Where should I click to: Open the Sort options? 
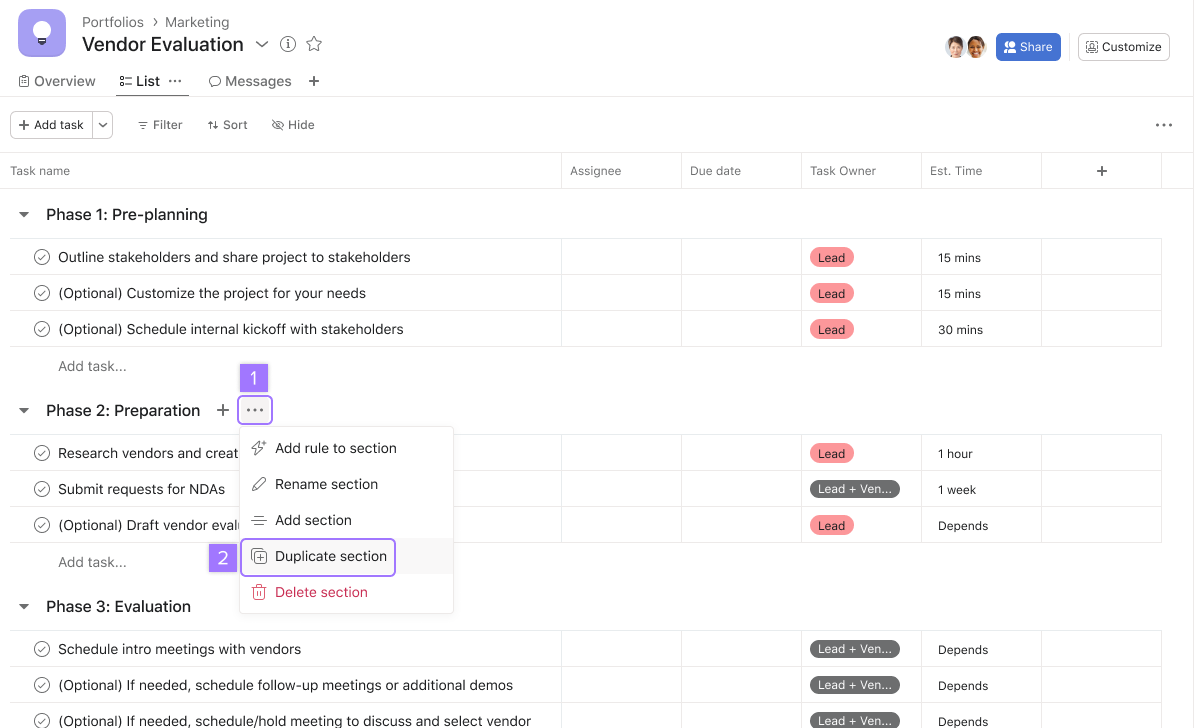point(227,124)
